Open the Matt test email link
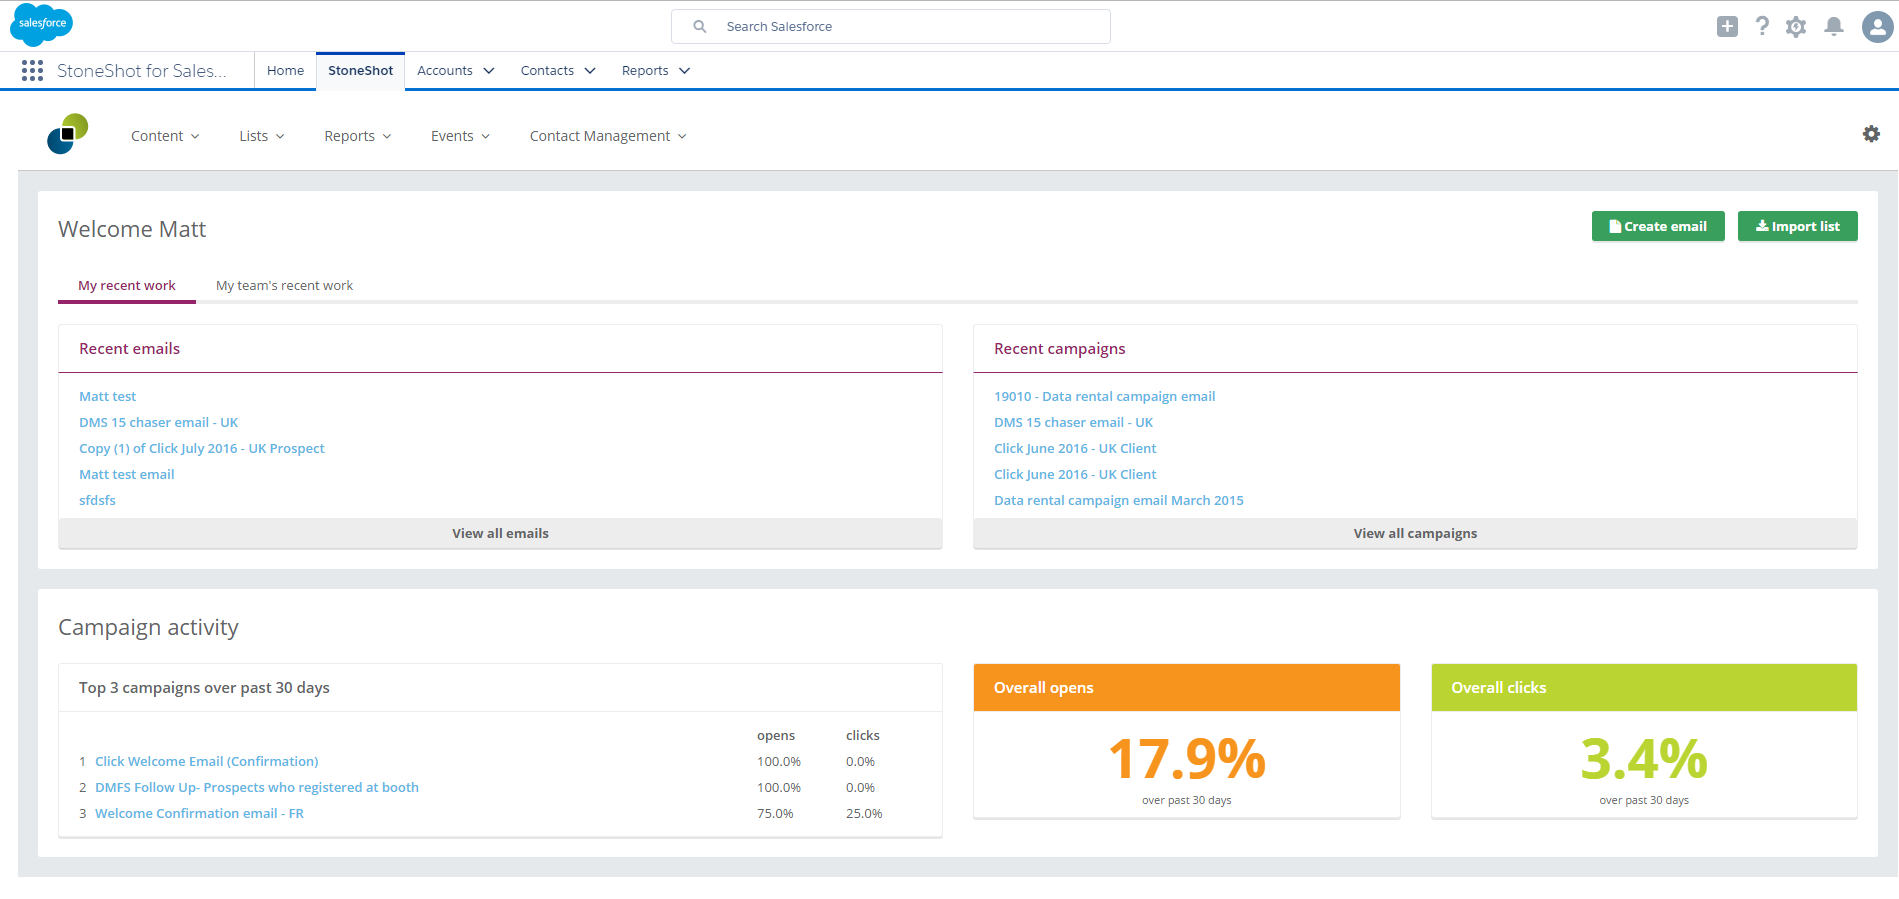 (x=107, y=397)
